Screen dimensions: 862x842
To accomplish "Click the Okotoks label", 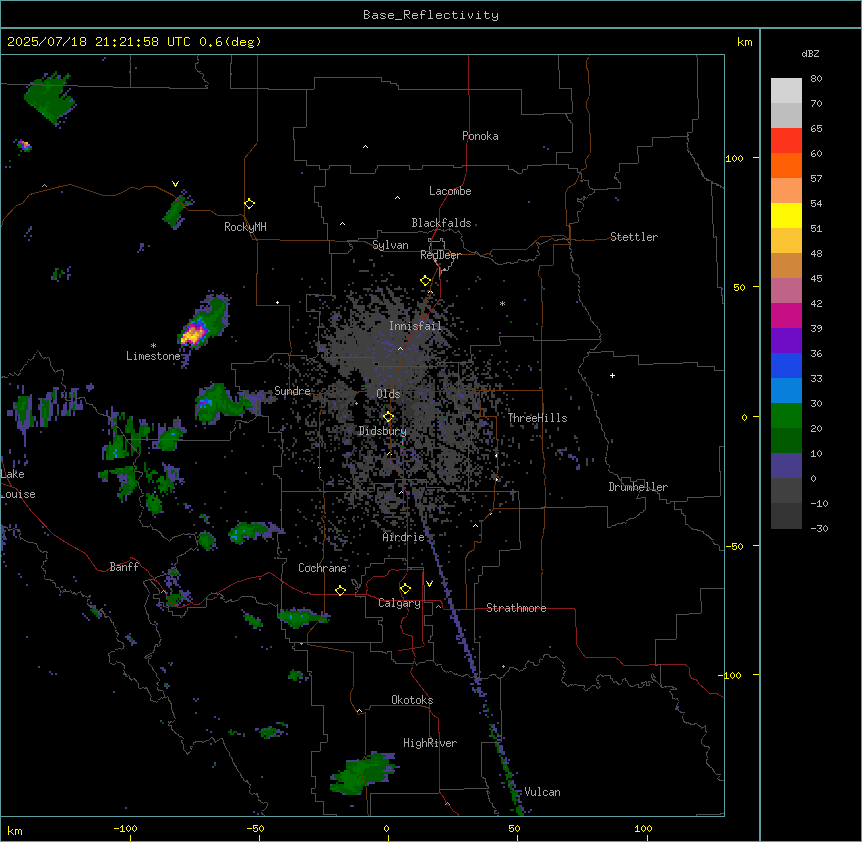I will [412, 700].
